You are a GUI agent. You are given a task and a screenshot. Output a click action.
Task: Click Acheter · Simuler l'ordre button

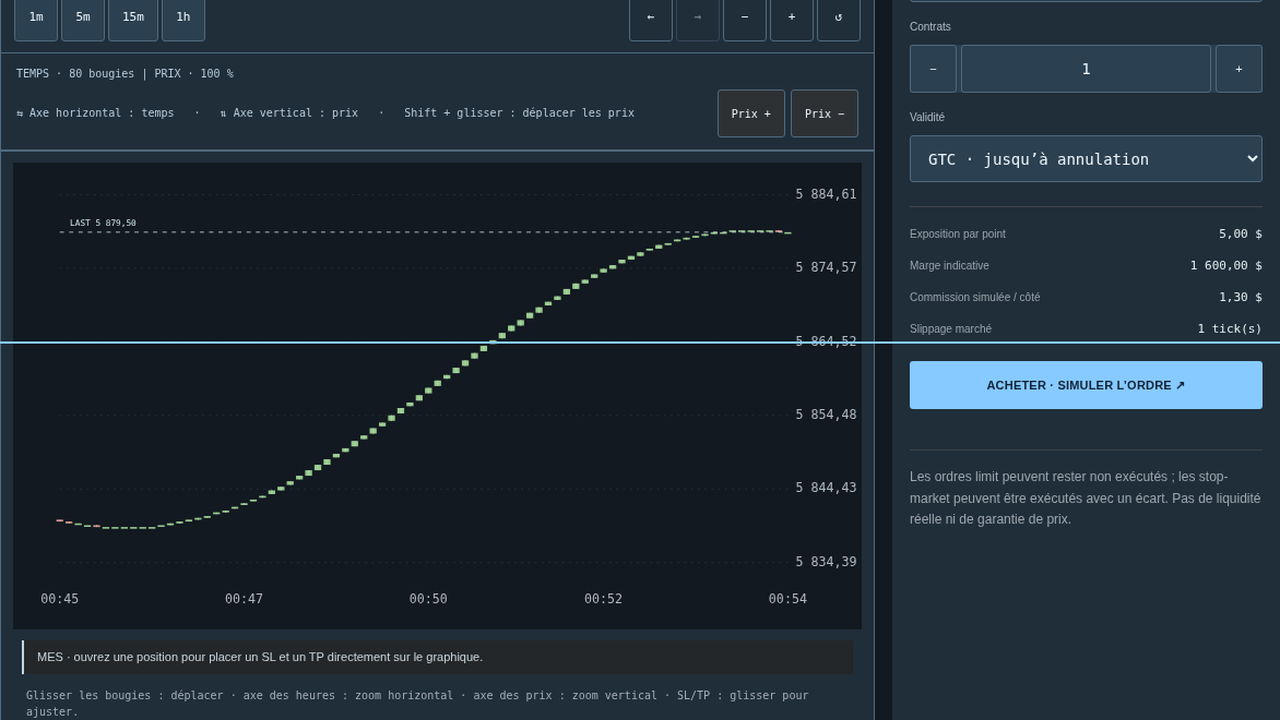(1086, 385)
